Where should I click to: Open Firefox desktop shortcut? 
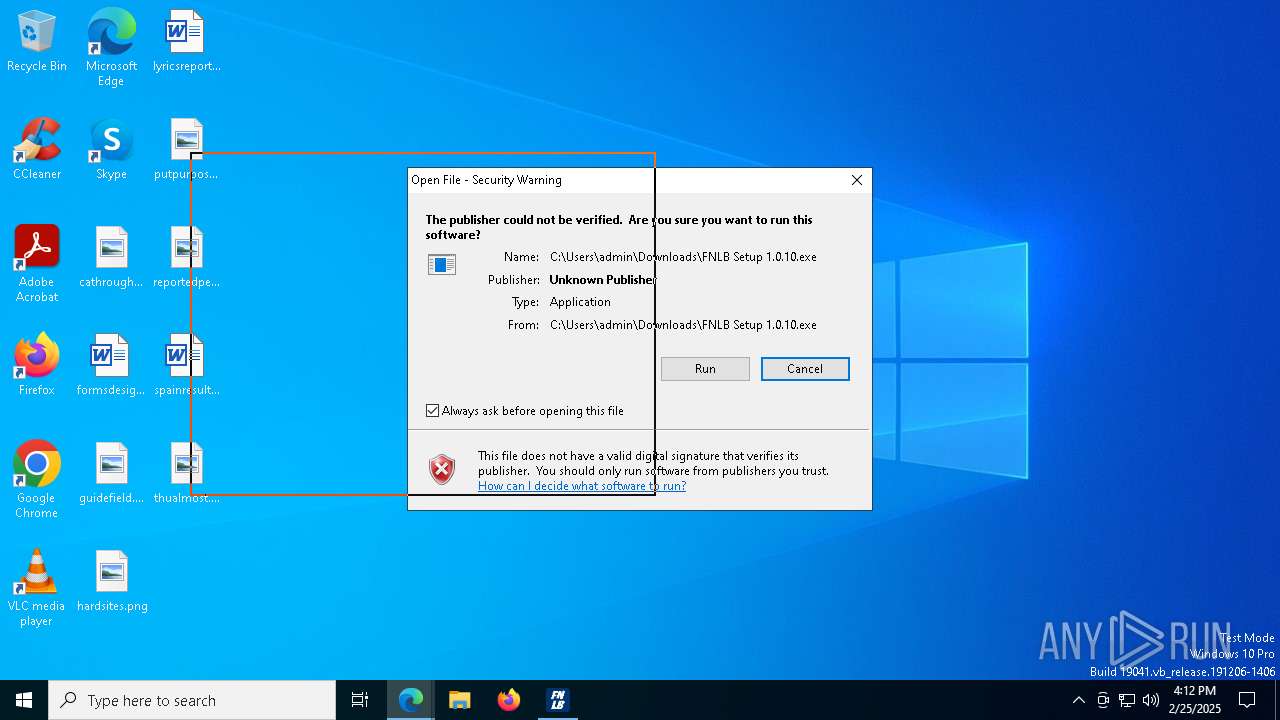coord(37,365)
